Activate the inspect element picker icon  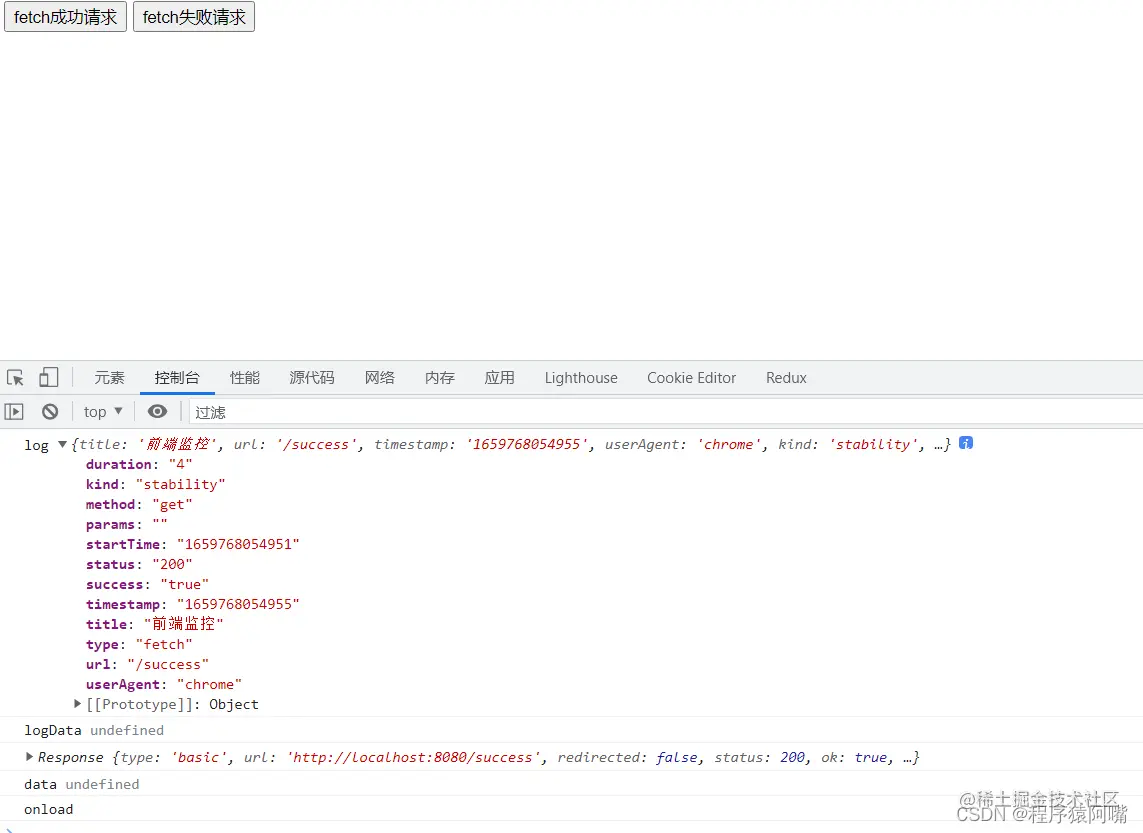click(15, 378)
